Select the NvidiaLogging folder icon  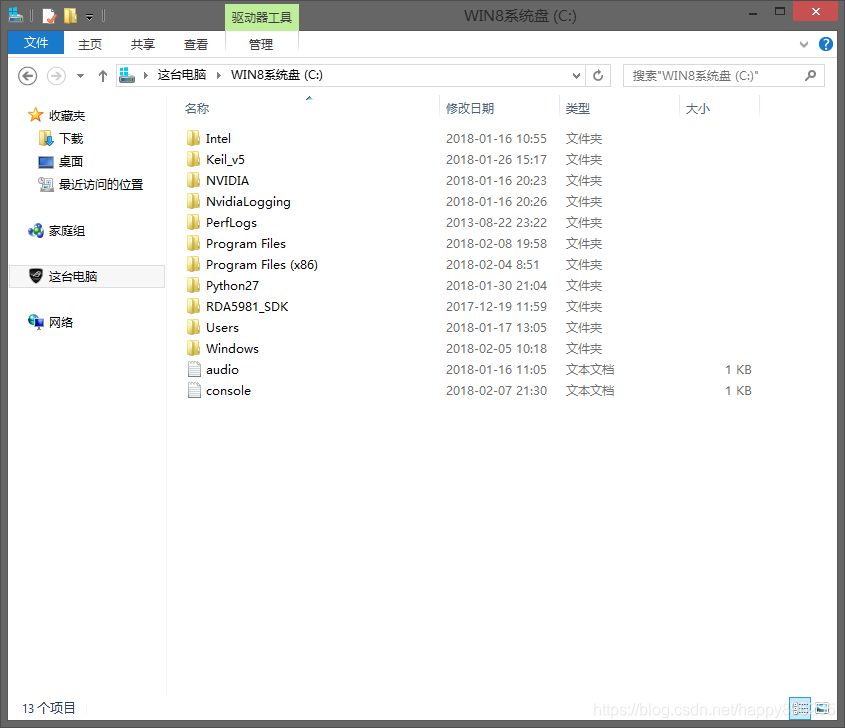(x=193, y=202)
